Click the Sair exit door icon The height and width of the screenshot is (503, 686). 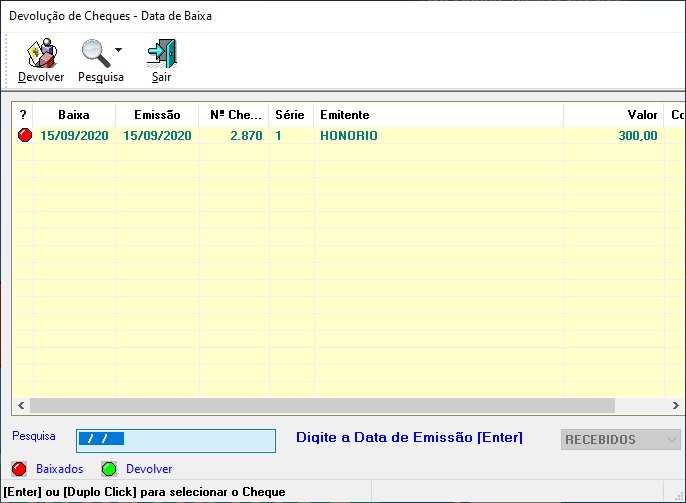pos(161,54)
